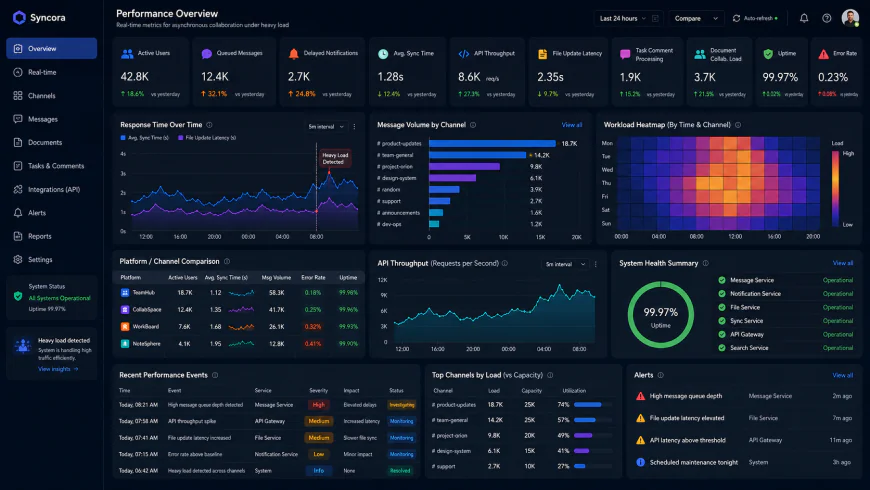Click View all in System Health Summary
This screenshot has width=870, height=490.
tap(843, 263)
